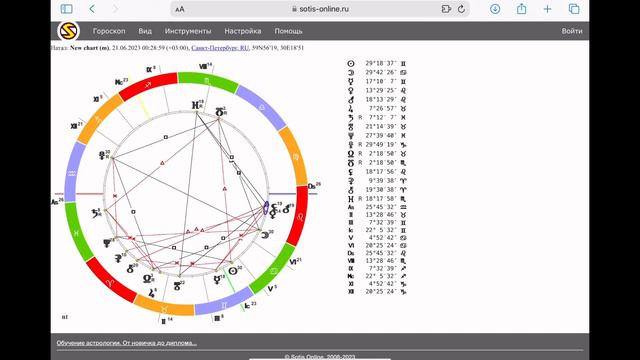640x360 pixels.
Task: Click the Moon symbol in positions table
Action: click(x=351, y=73)
